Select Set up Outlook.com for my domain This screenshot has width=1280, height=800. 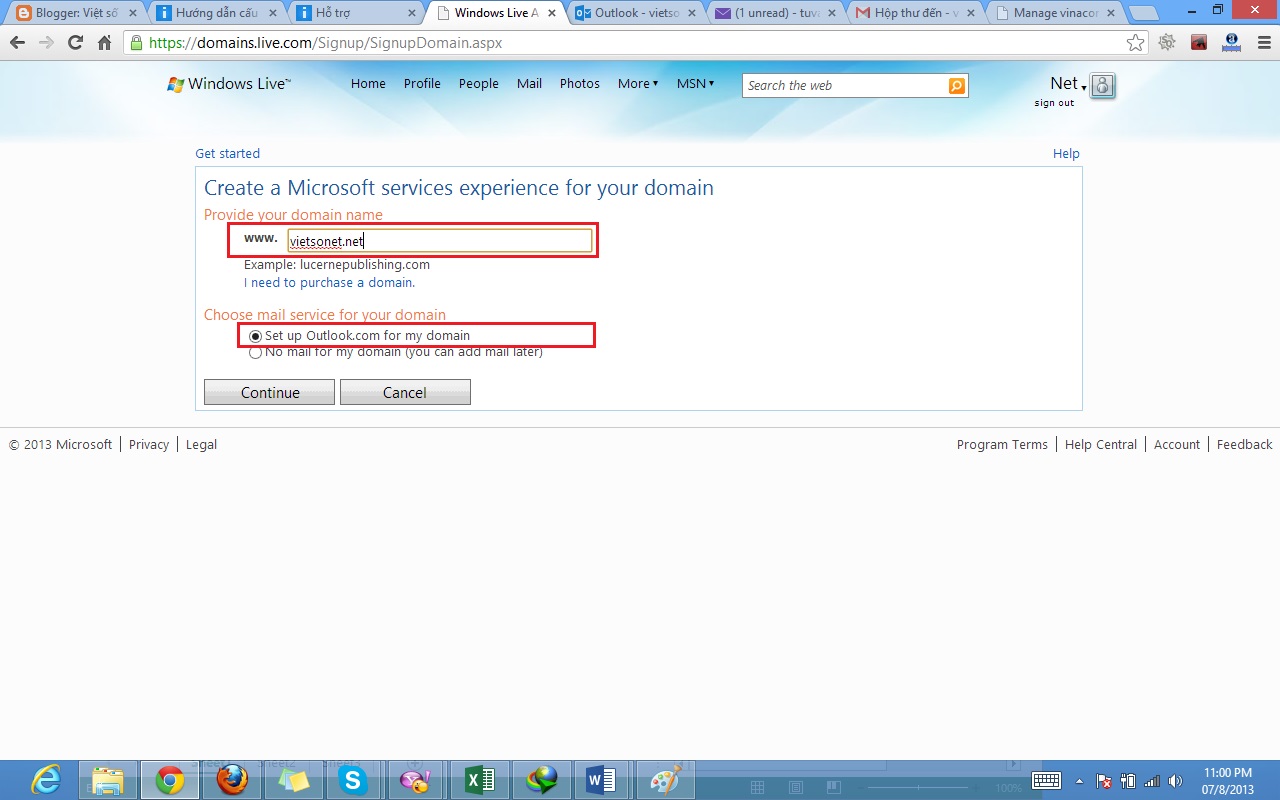(x=255, y=336)
